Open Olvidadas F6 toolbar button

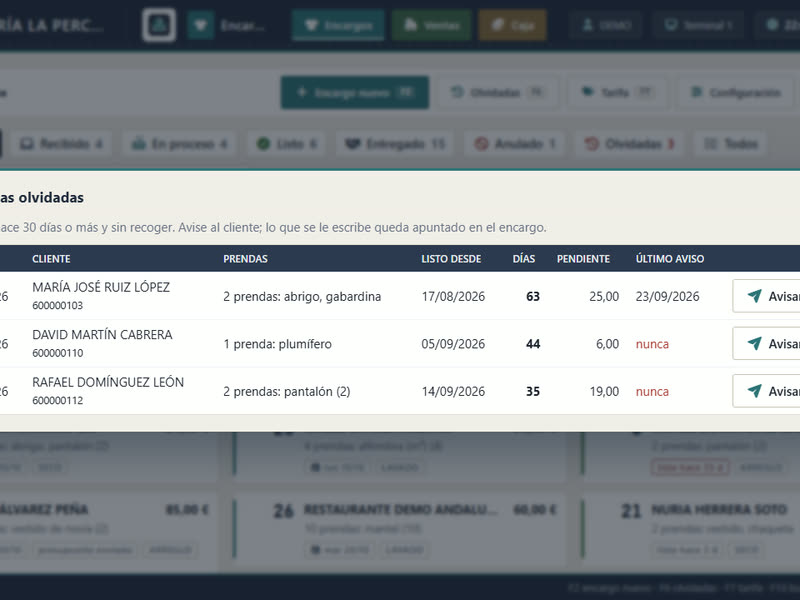coord(497,92)
